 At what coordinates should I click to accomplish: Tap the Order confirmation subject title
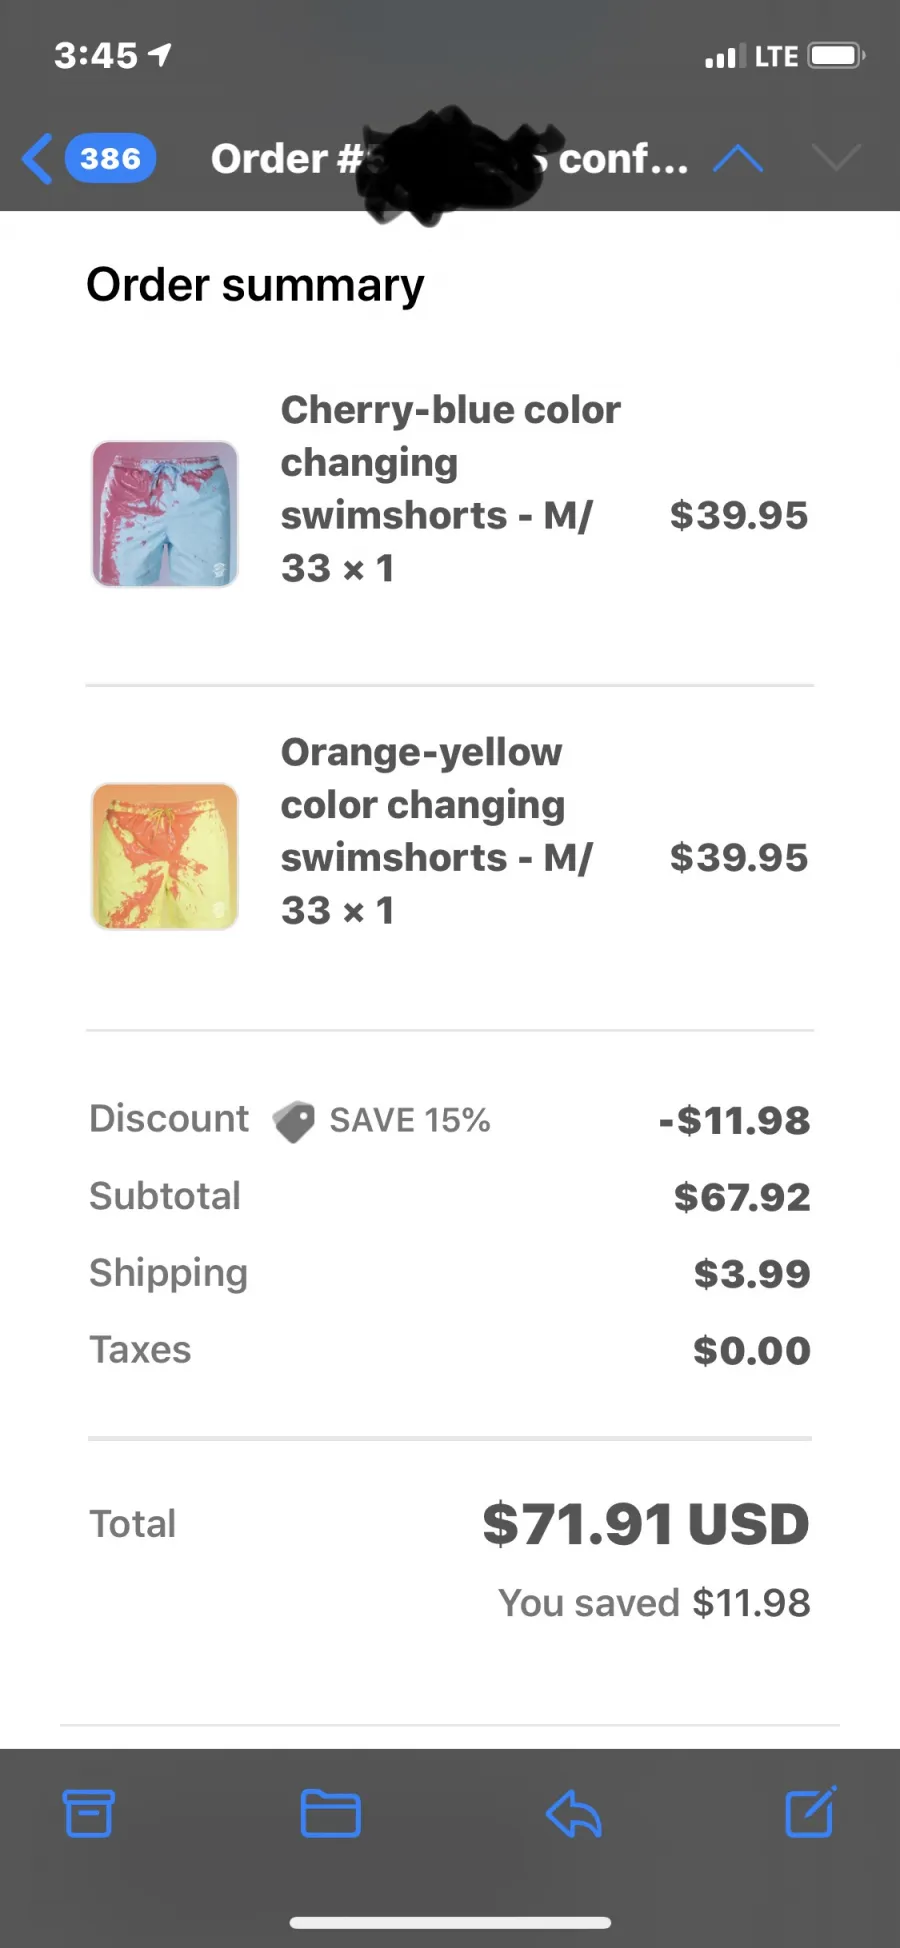point(449,159)
